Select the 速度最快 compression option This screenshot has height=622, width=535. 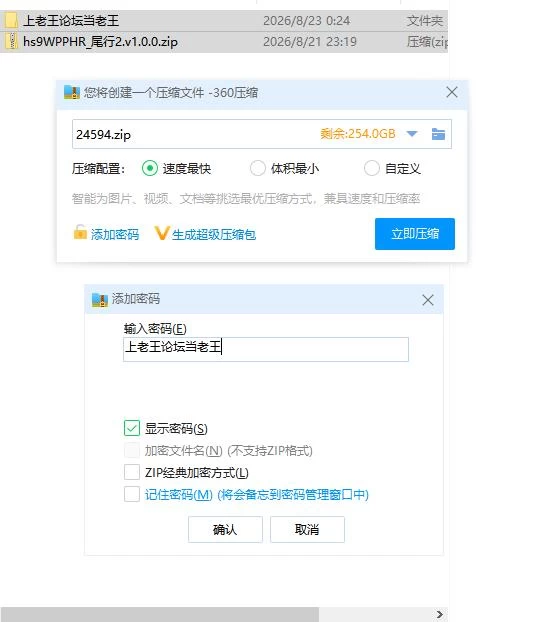coord(150,168)
